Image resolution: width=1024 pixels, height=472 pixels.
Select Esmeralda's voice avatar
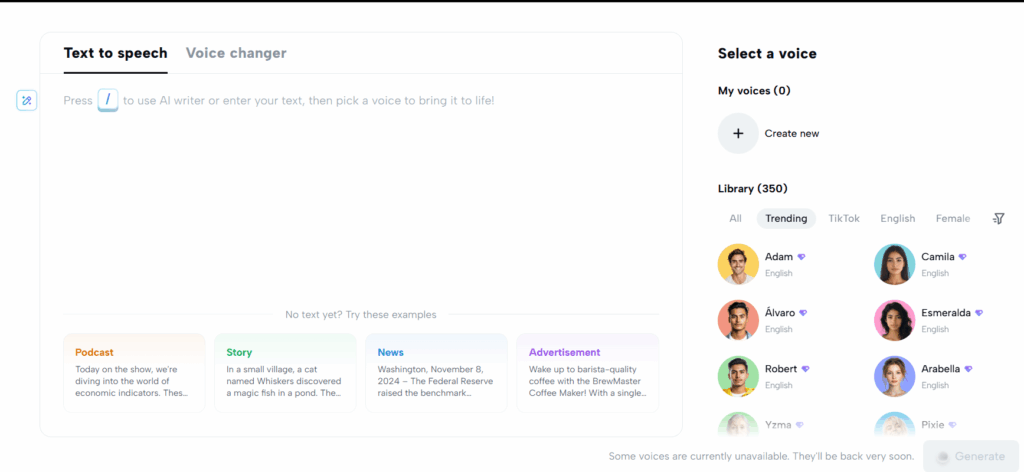tap(894, 321)
